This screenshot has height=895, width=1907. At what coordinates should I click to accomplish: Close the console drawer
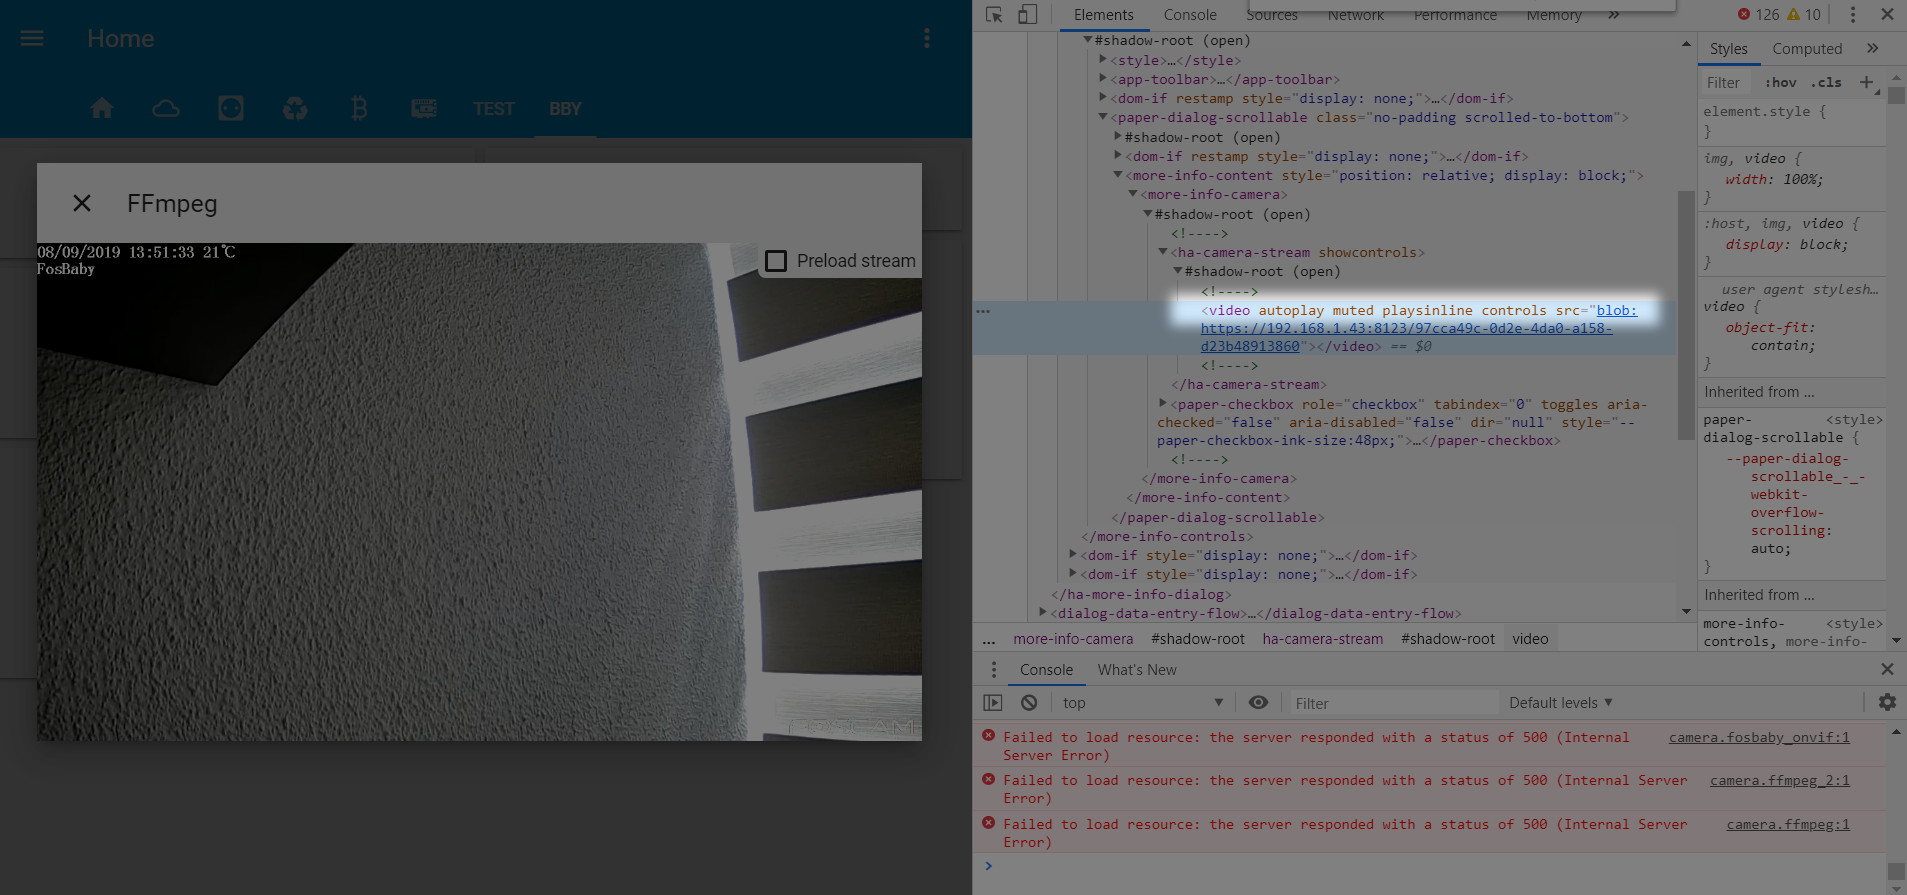[x=1887, y=669]
